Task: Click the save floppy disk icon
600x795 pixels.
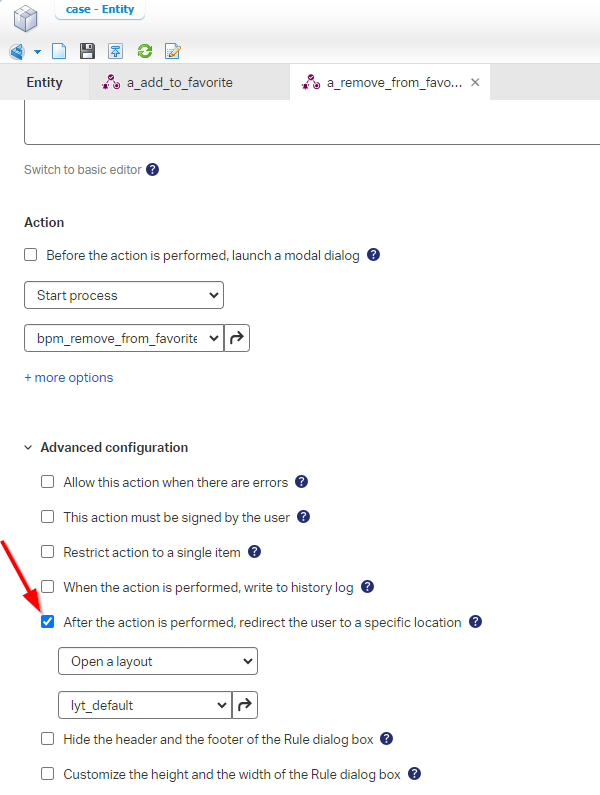Action: point(87,52)
